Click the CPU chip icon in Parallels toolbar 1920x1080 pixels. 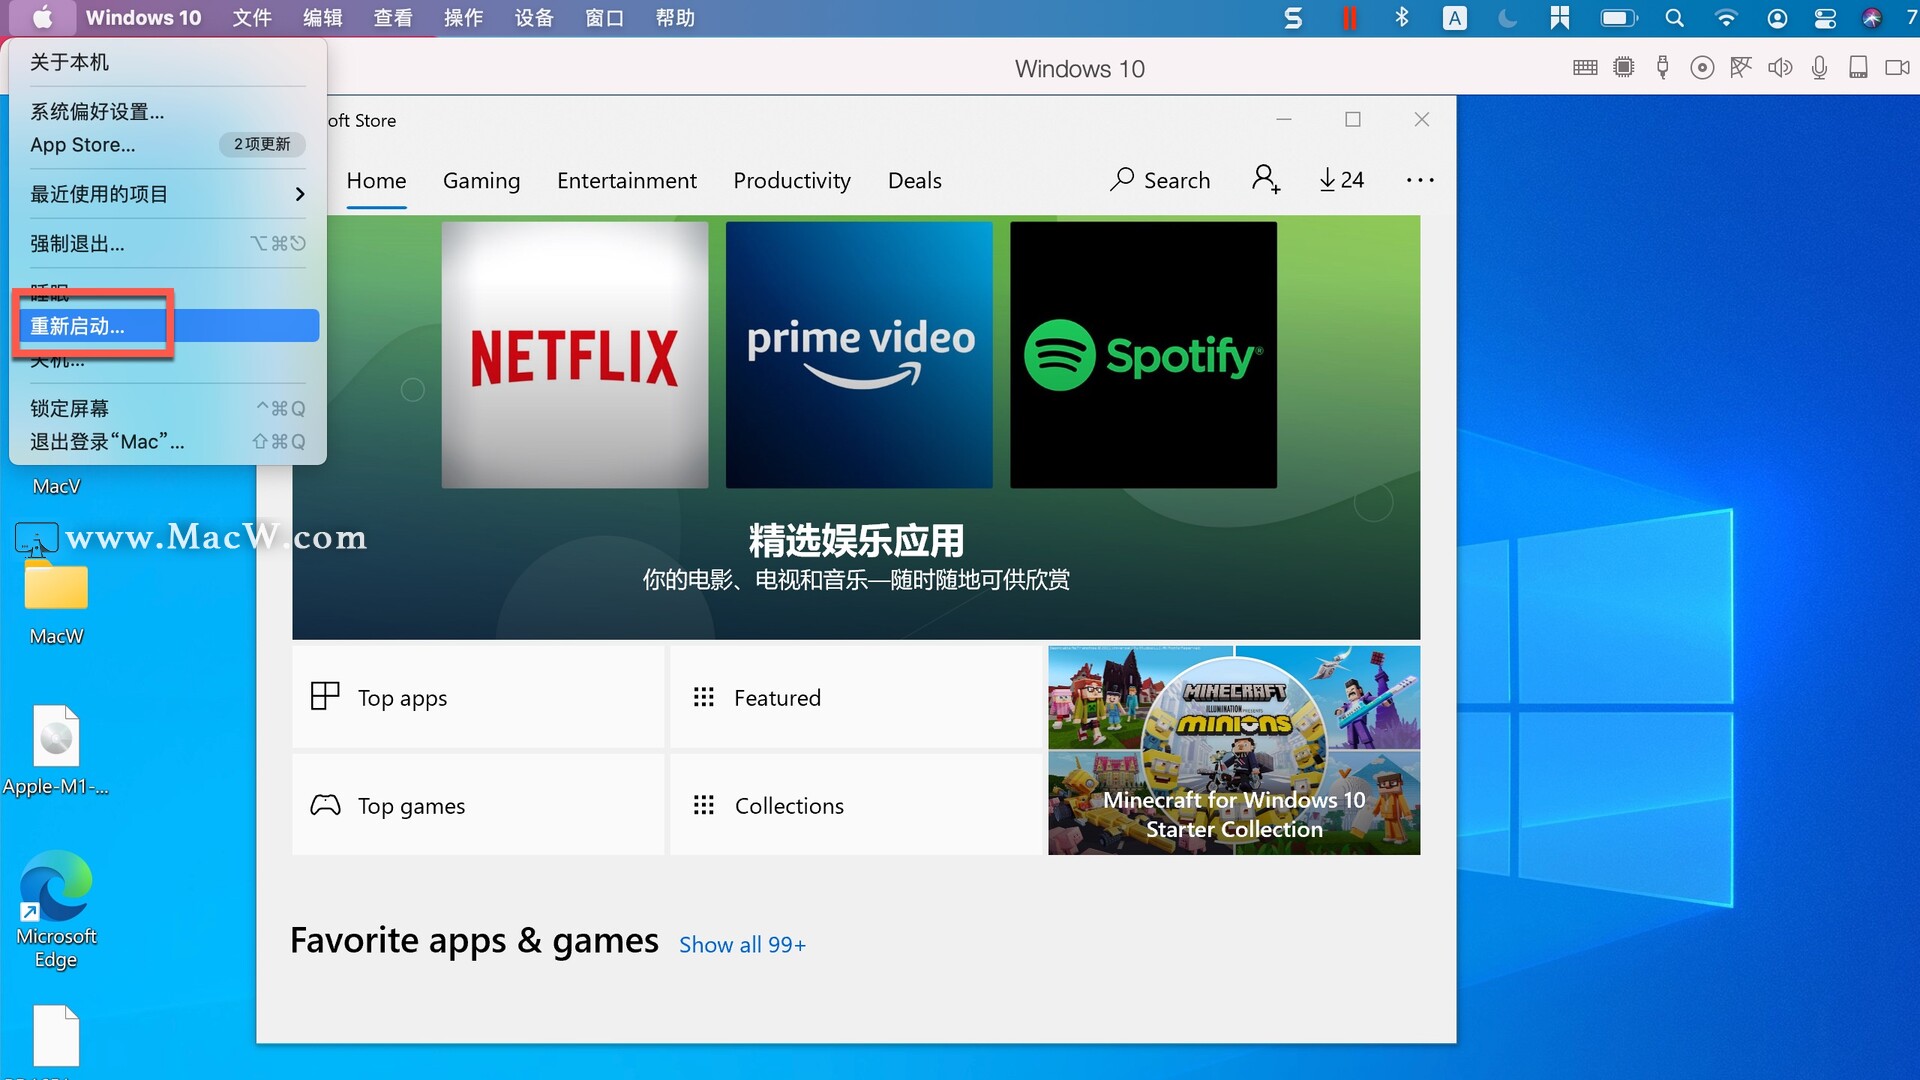point(1624,68)
